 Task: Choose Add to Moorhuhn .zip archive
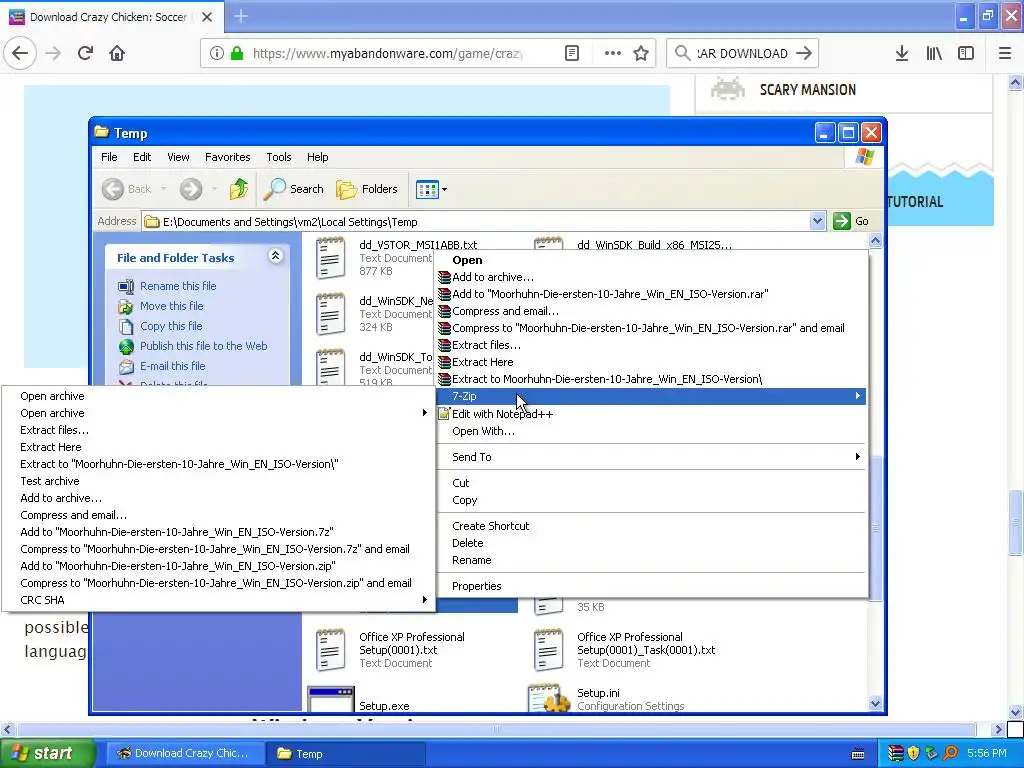(x=219, y=566)
